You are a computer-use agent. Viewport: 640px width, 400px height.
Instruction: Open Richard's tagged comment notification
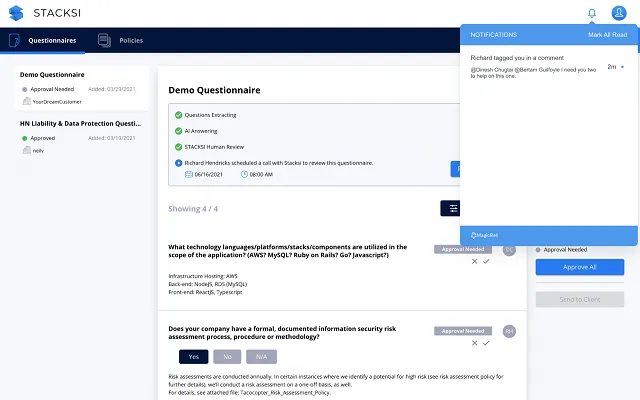[x=547, y=67]
